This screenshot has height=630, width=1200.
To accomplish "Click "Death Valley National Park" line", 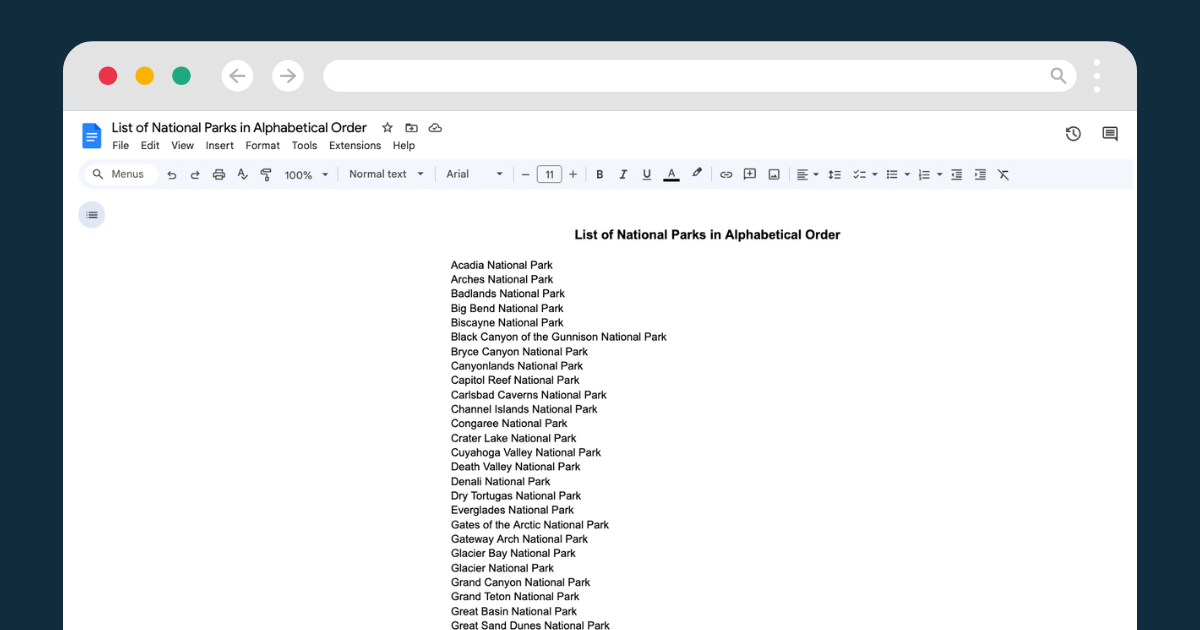I will click(x=515, y=467).
